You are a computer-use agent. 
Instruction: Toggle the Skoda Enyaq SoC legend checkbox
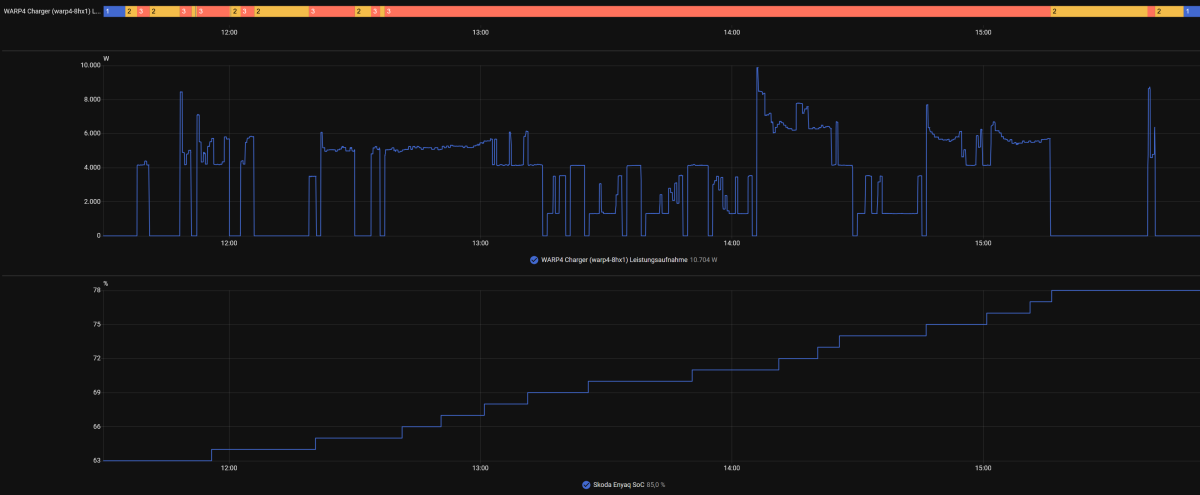[585, 485]
